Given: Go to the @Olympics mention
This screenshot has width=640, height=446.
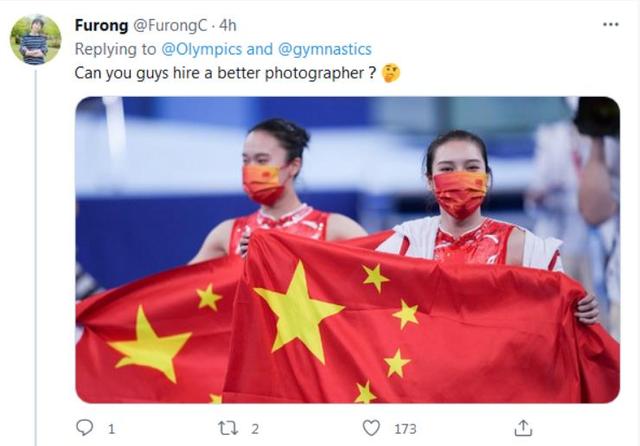Looking at the screenshot, I should pyautogui.click(x=202, y=49).
